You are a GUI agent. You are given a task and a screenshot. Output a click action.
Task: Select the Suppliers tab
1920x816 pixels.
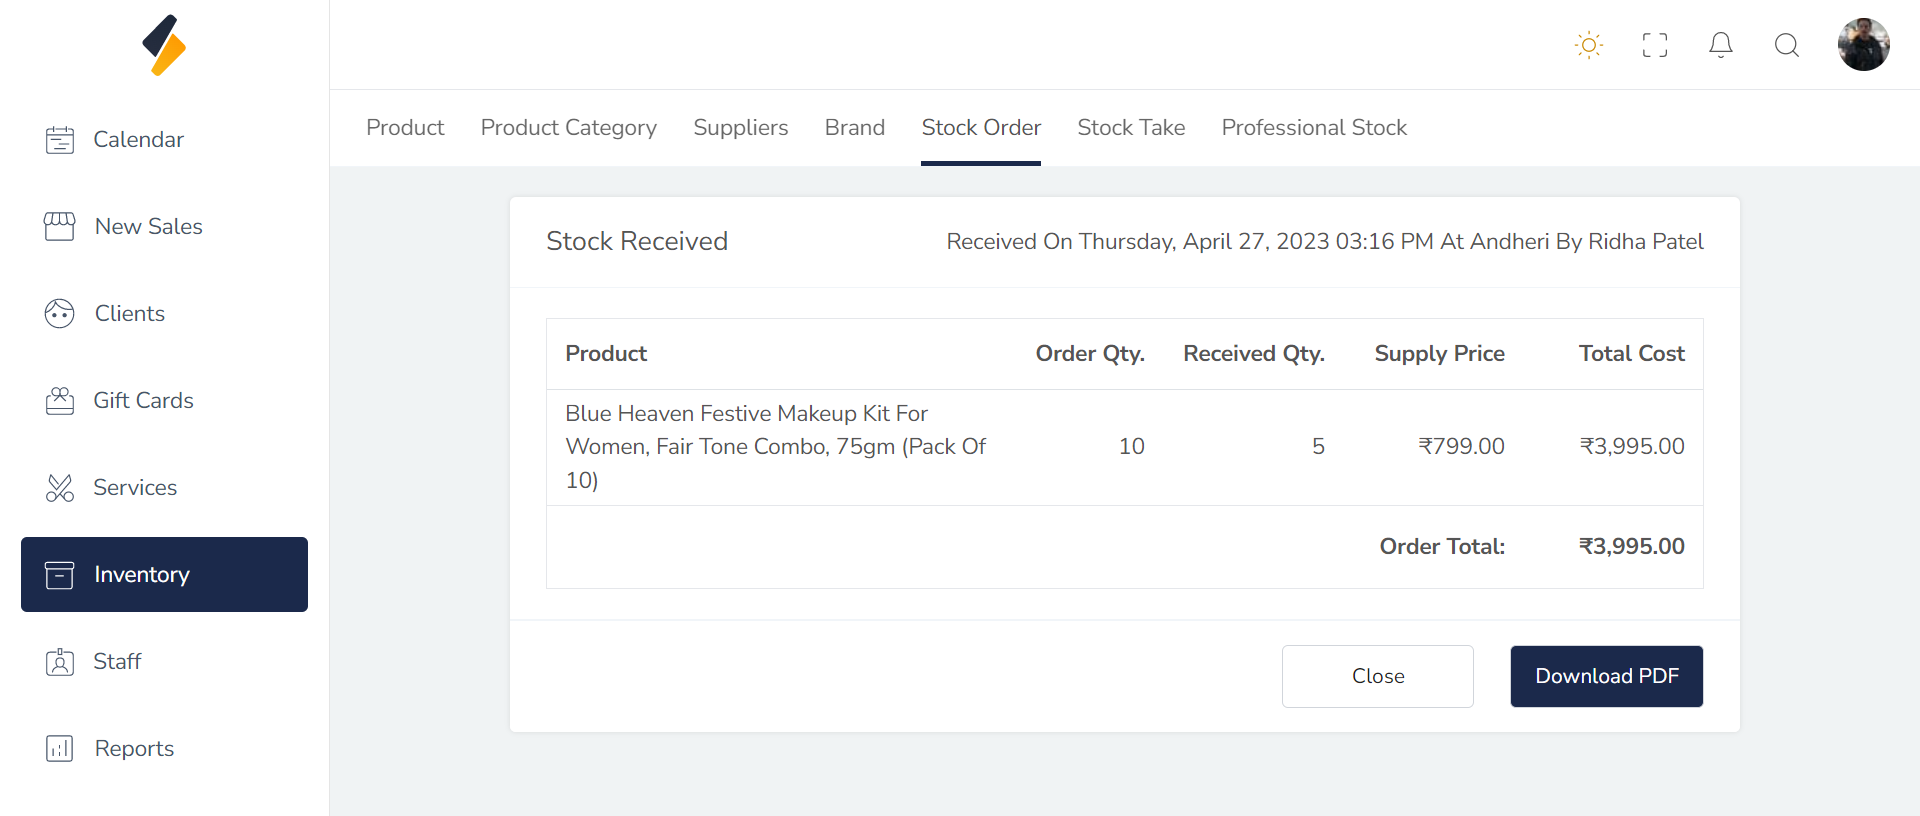(x=740, y=128)
